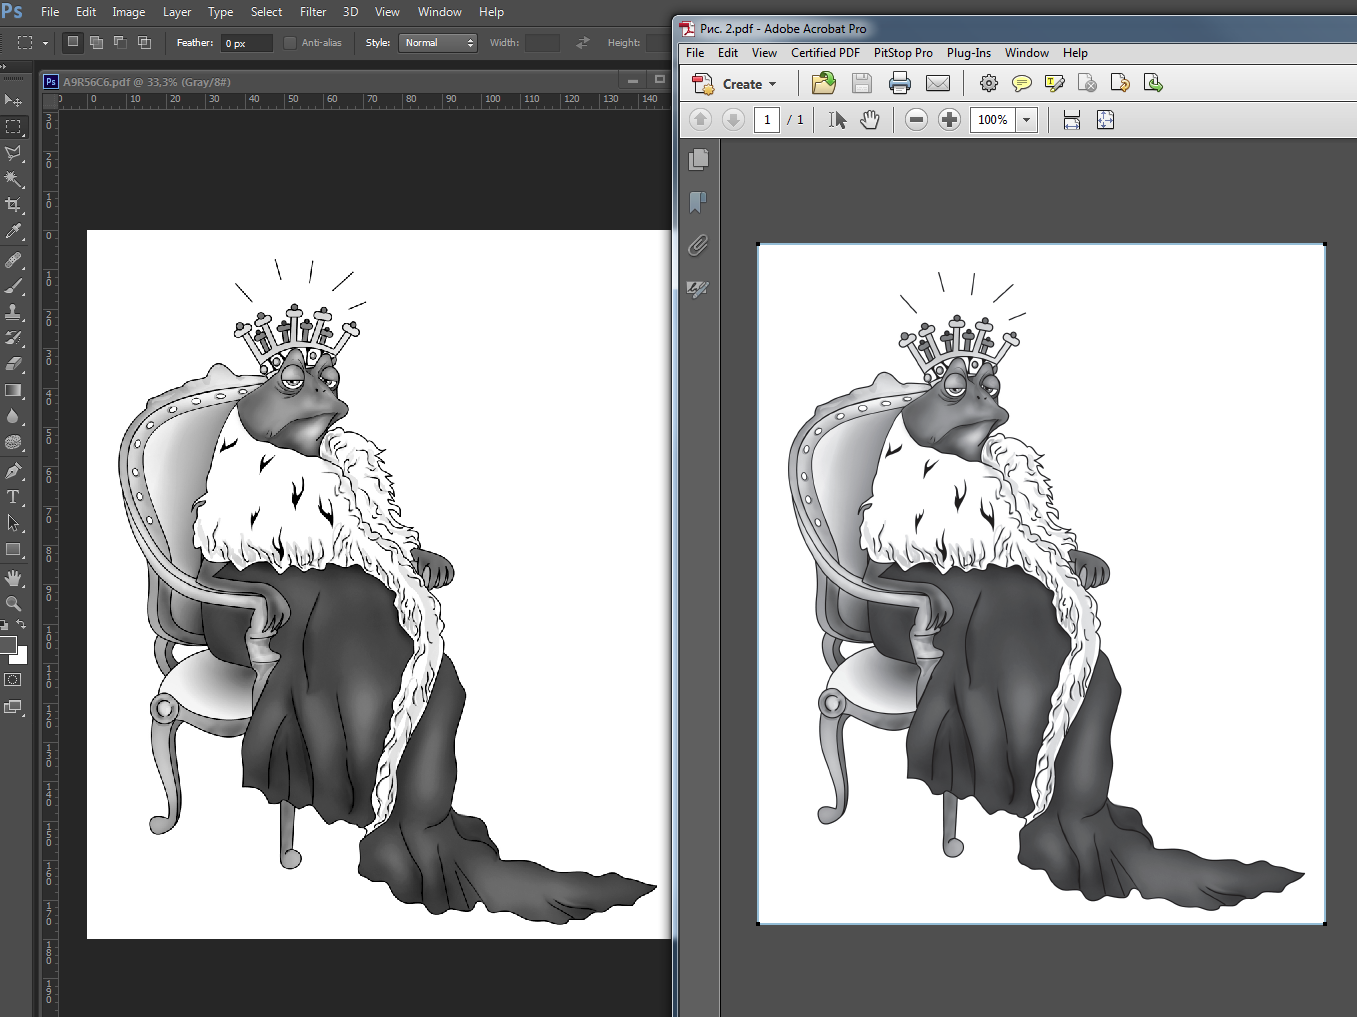Viewport: 1357px width, 1017px height.
Task: Click the Acrobat gear settings icon
Action: click(x=989, y=83)
